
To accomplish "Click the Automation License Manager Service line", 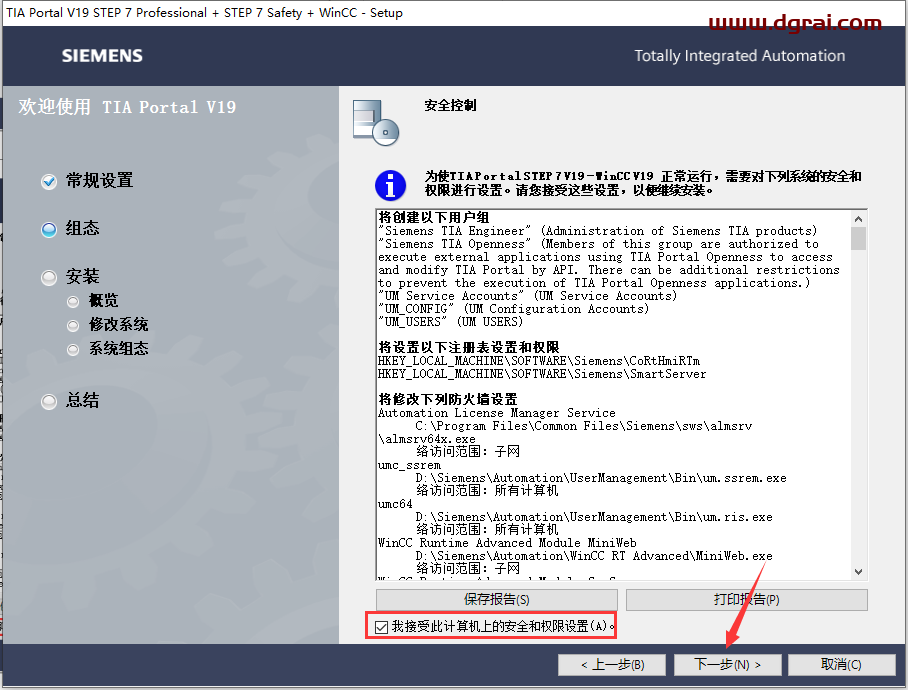I will pos(497,413).
